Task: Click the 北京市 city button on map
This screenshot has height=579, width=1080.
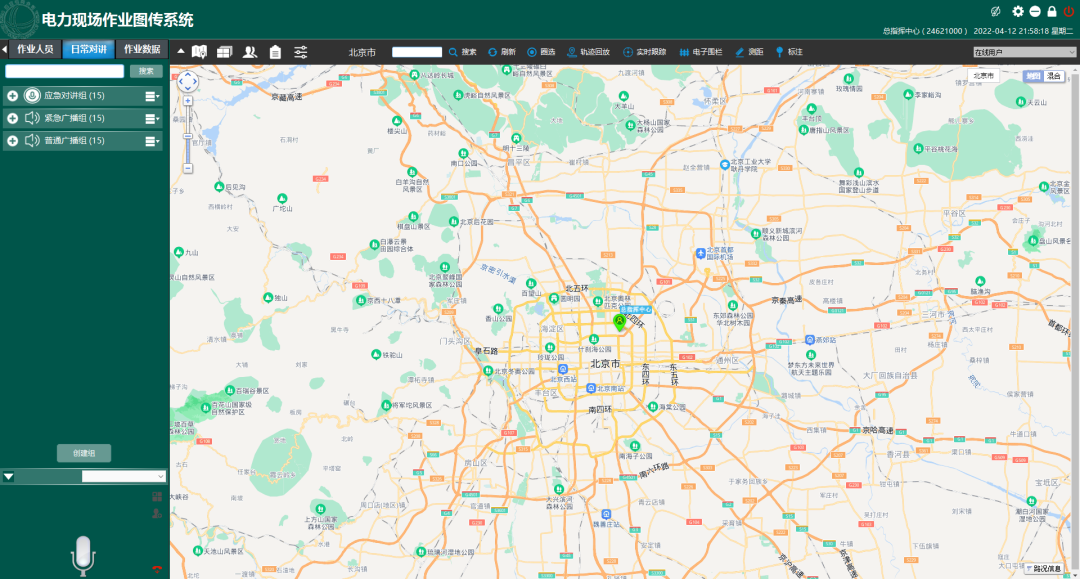Action: click(983, 76)
